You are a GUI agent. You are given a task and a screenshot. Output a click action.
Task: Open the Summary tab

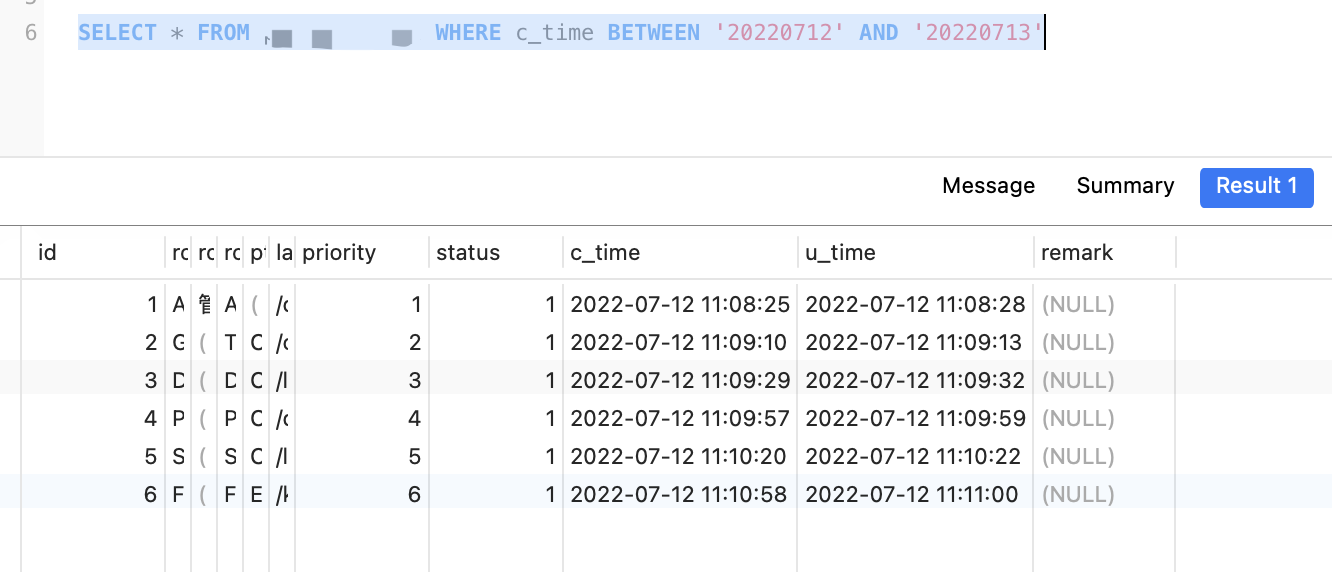click(x=1125, y=186)
